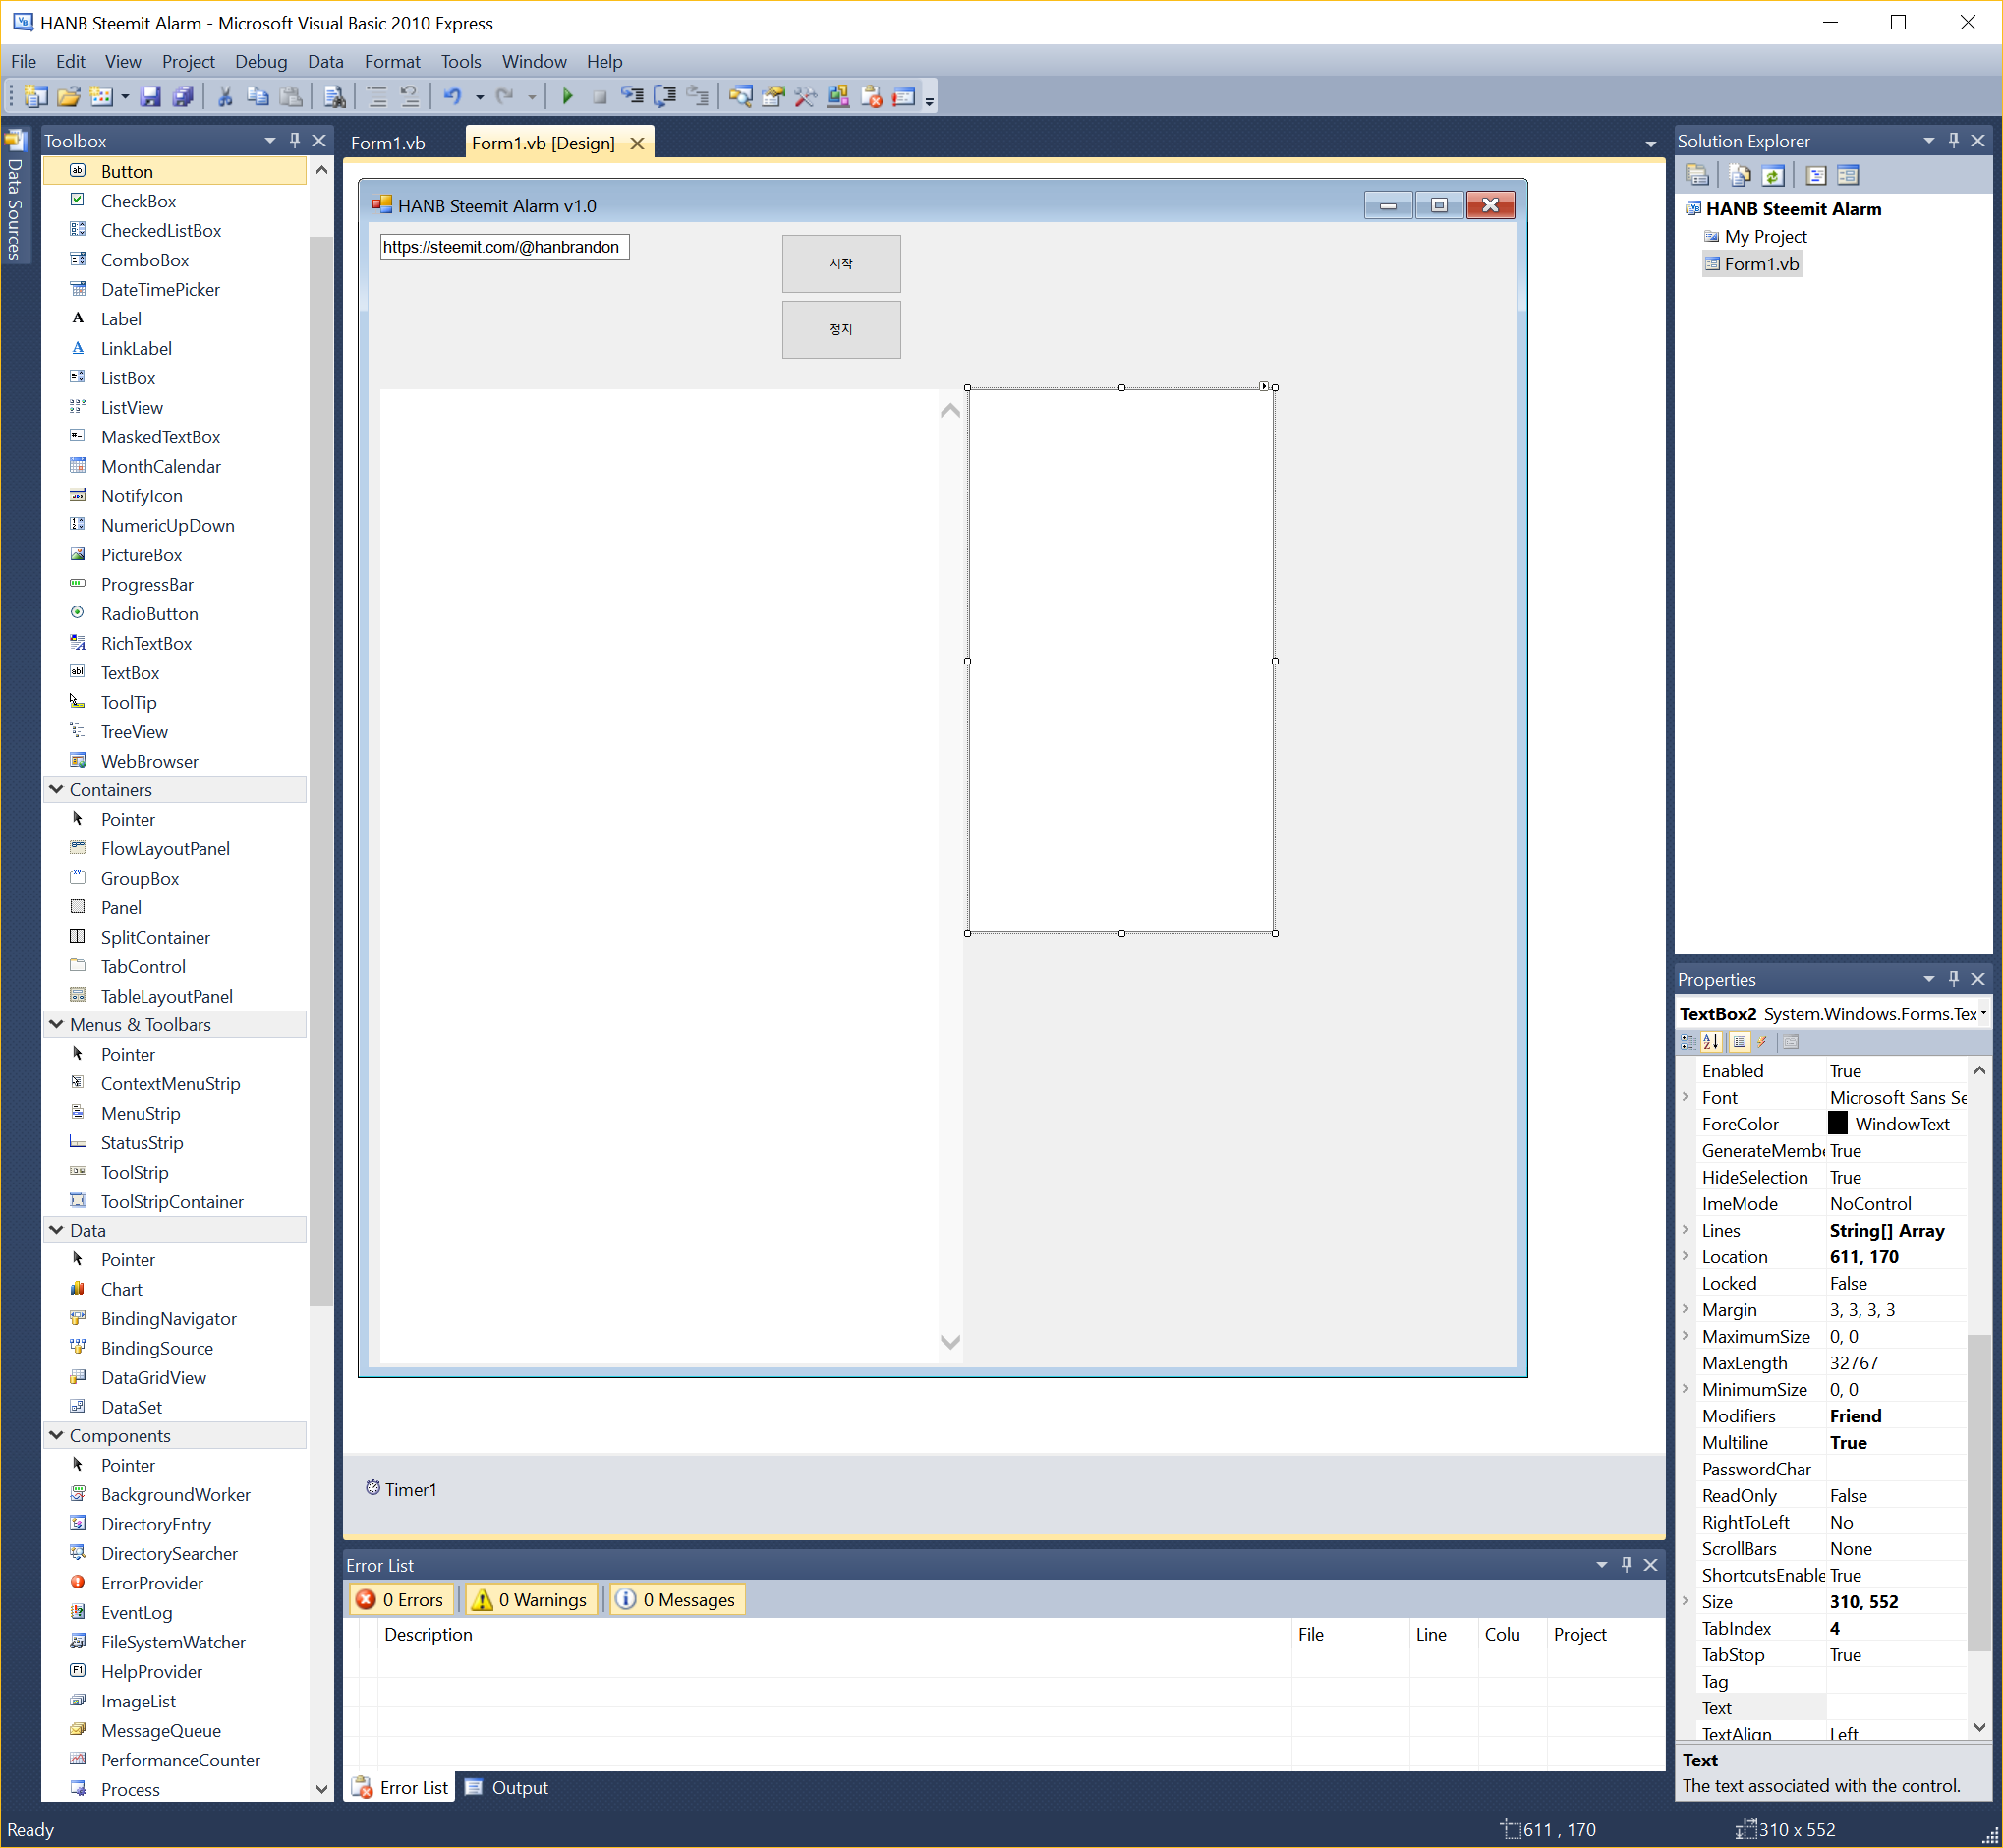Open the Debug menu
Image resolution: width=2003 pixels, height=1848 pixels.
click(260, 61)
